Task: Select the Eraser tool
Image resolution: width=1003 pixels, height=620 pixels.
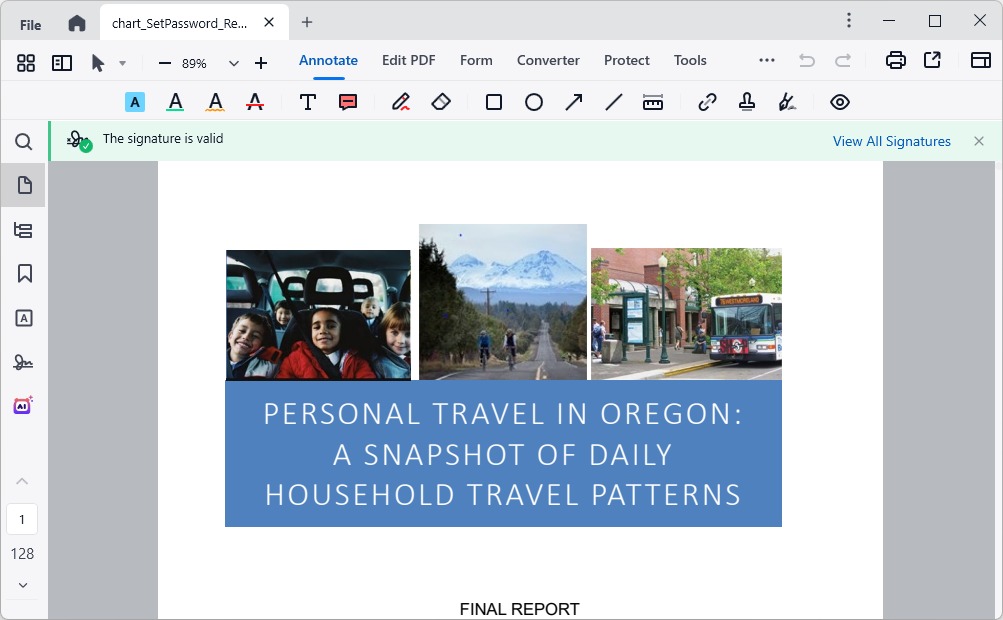Action: pyautogui.click(x=441, y=101)
